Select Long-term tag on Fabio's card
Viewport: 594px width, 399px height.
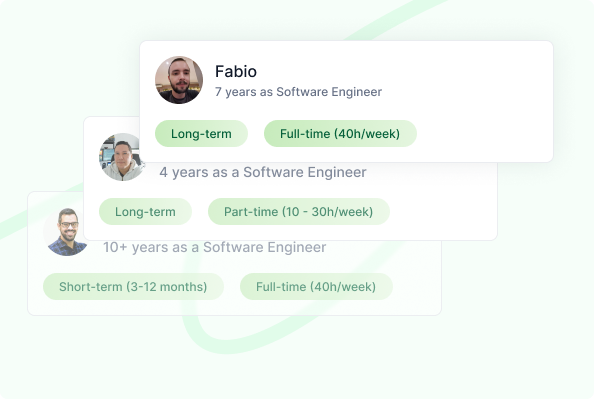[201, 133]
